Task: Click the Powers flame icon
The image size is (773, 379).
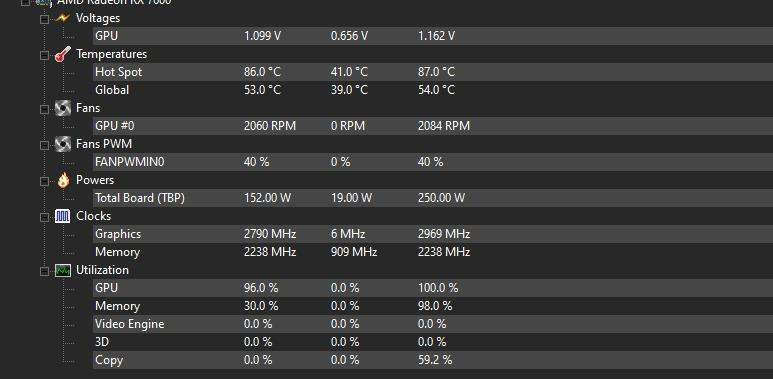Action: pyautogui.click(x=63, y=180)
